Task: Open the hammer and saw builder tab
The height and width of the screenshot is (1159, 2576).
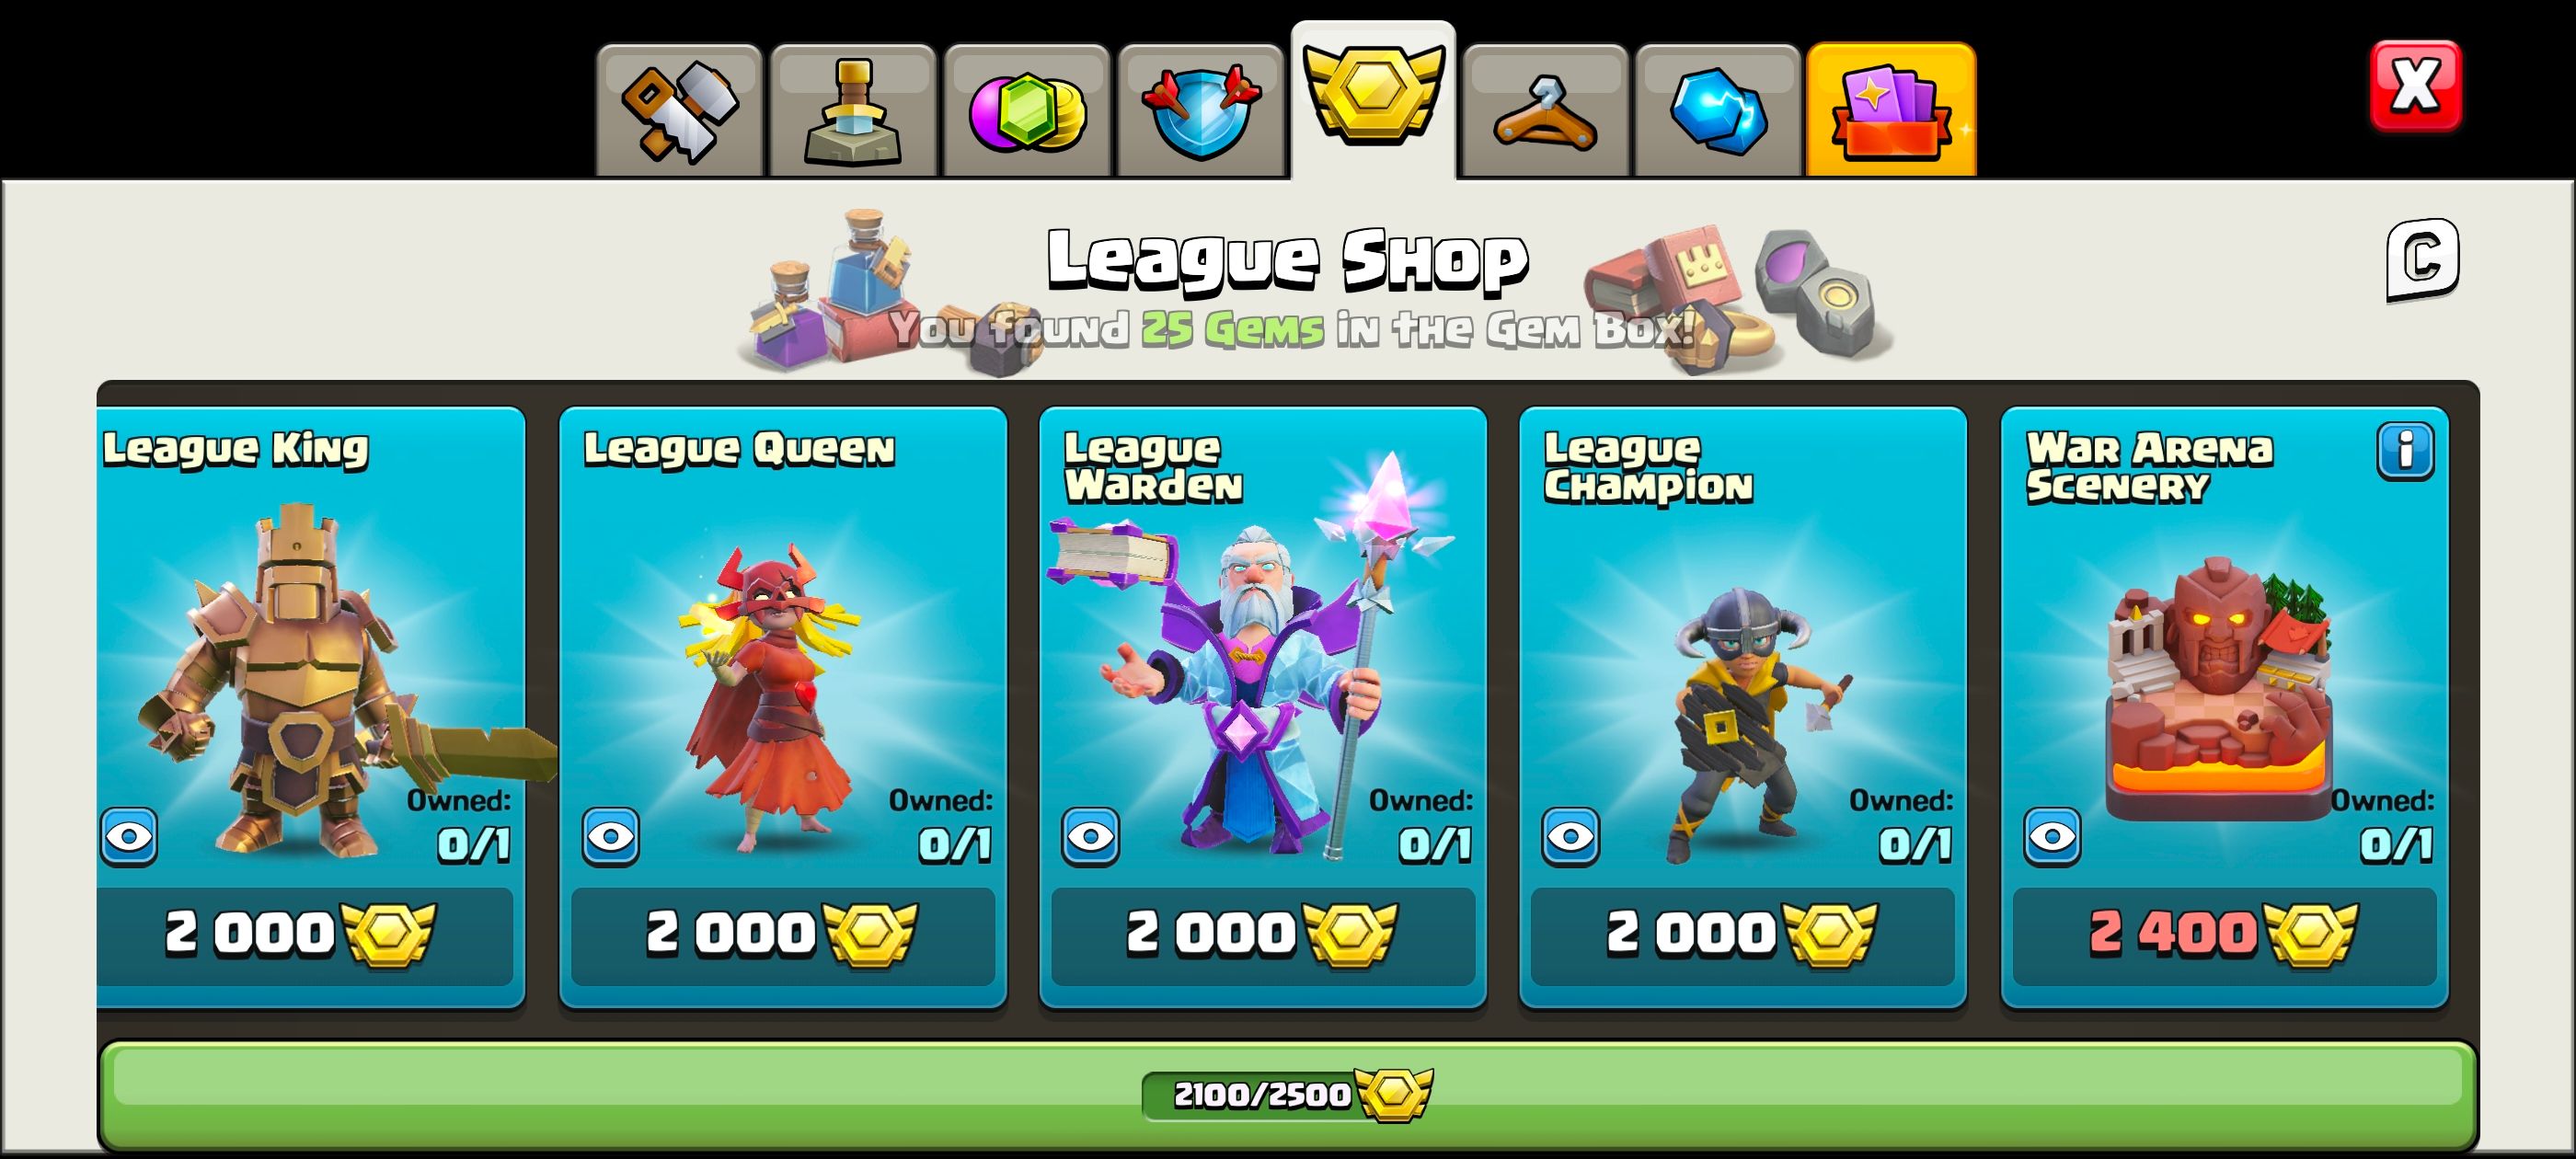Action: pos(679,111)
